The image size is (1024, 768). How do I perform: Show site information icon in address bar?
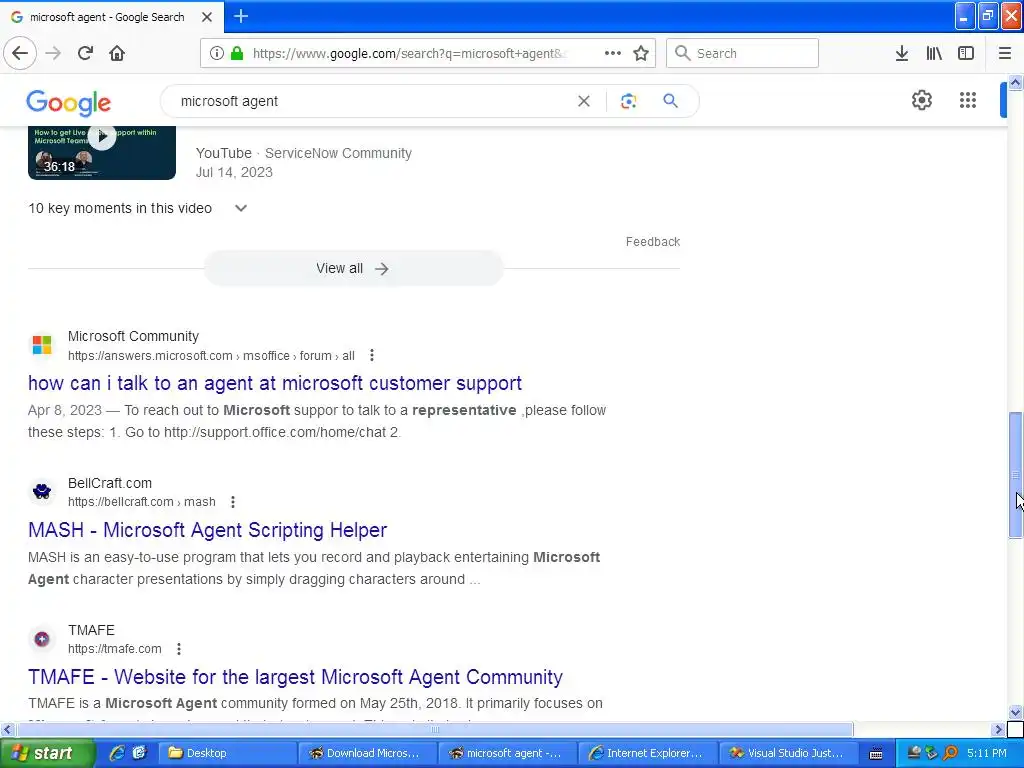point(216,53)
